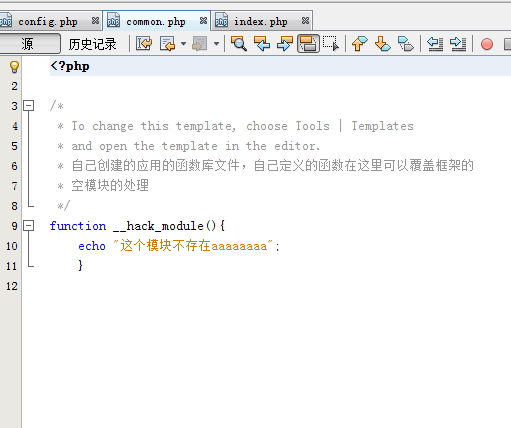Screen dimensions: 511x428
Task: Click the string "这个模块不存在aaaaaaaa"
Action: click(x=194, y=246)
